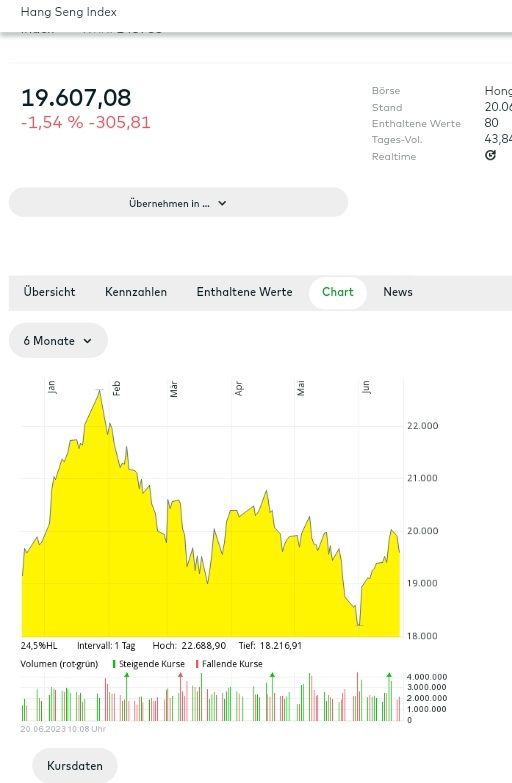Click the 21.000 axis label

click(x=422, y=478)
